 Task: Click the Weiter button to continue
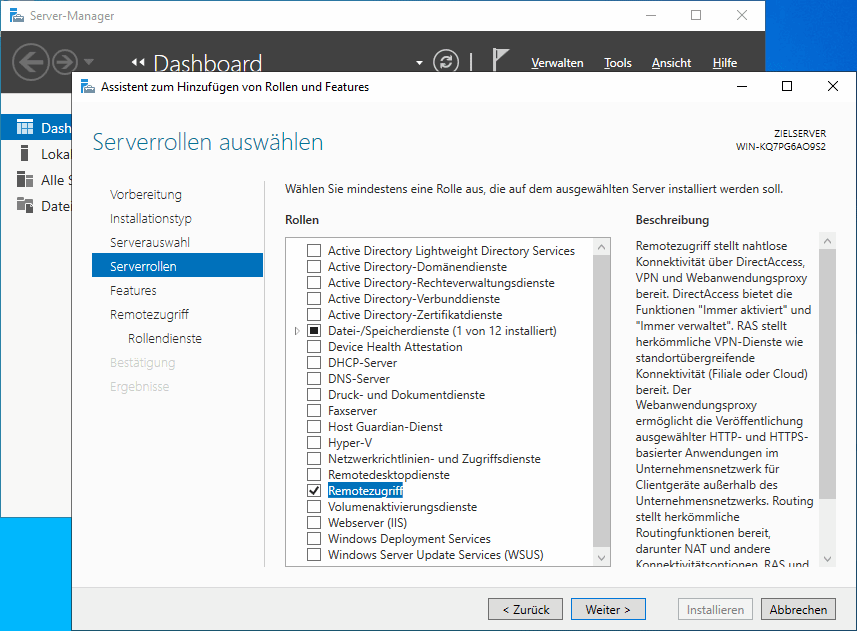(x=608, y=608)
